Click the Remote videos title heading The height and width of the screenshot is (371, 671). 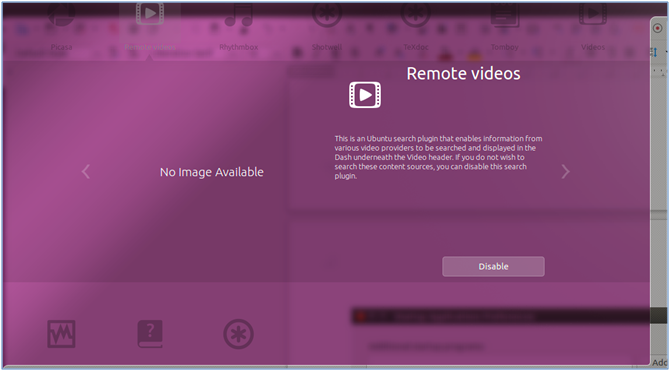click(463, 74)
